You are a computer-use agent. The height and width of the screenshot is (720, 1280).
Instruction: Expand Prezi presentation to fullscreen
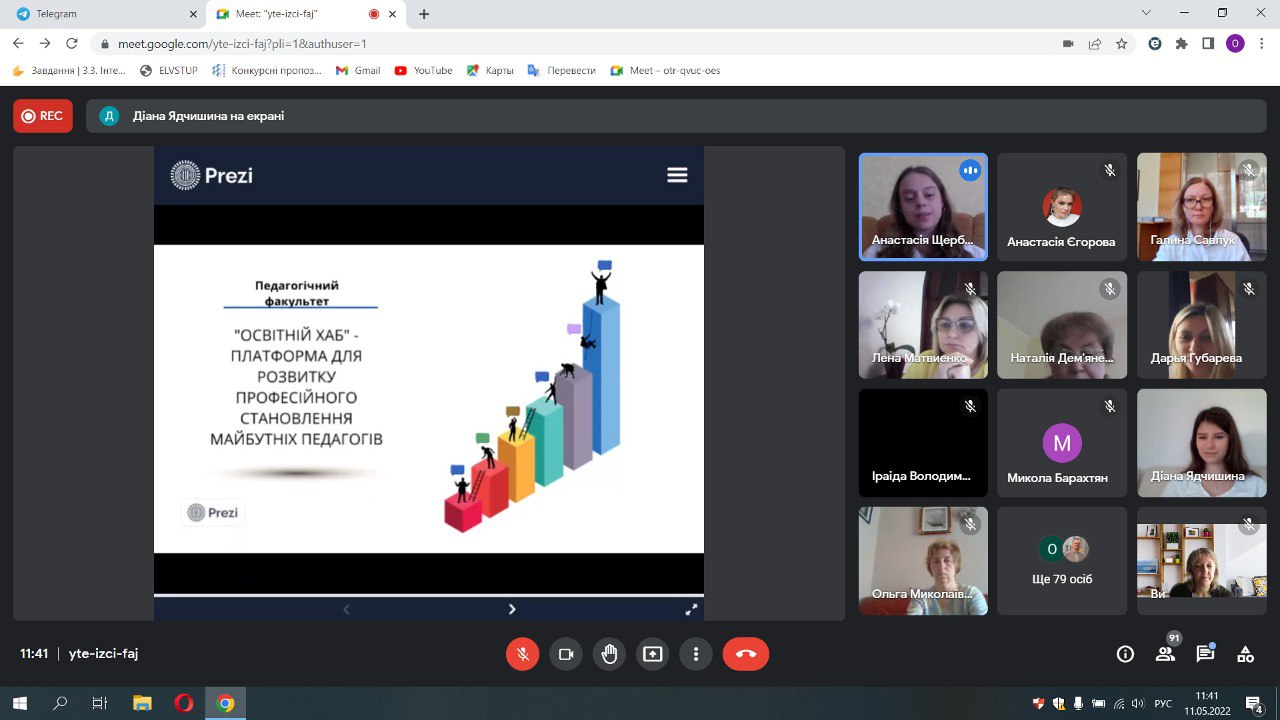coord(691,609)
